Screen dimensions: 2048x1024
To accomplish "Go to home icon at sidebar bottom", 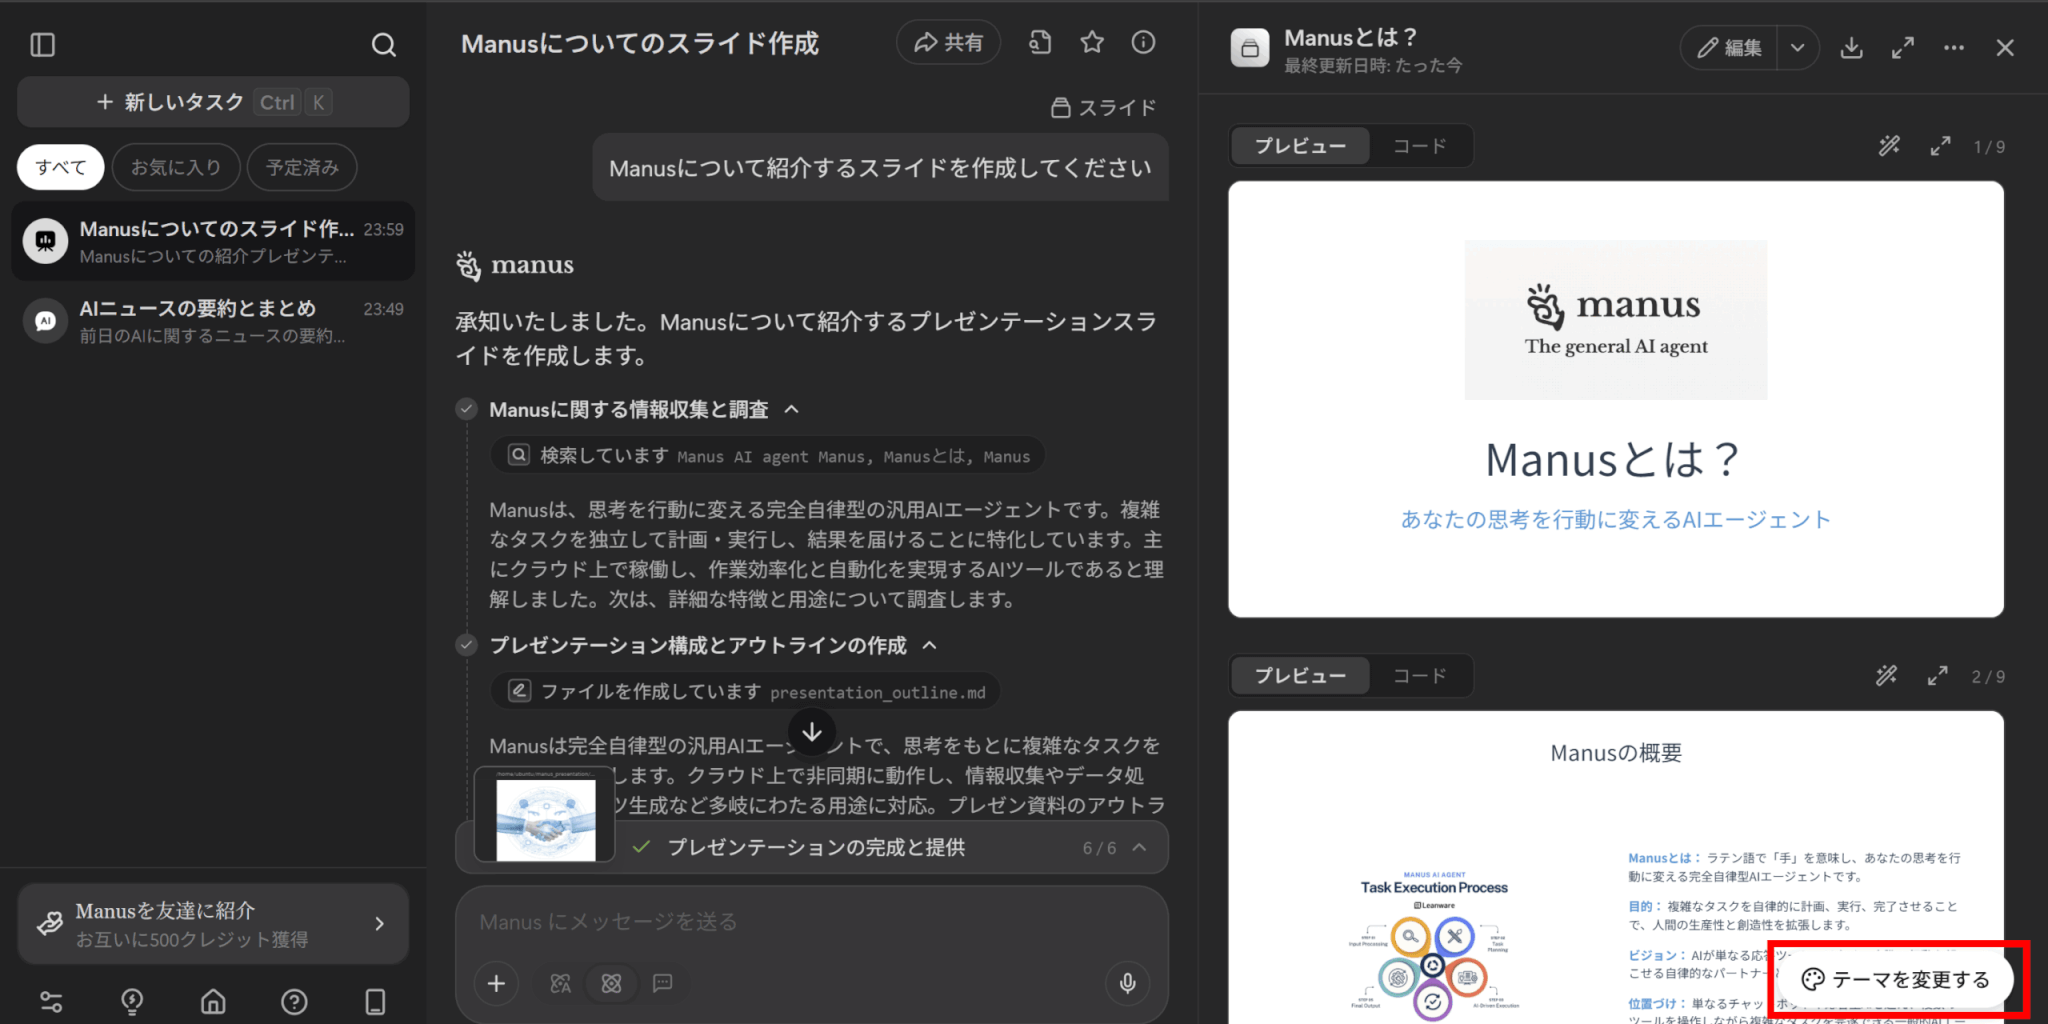I will [213, 1001].
